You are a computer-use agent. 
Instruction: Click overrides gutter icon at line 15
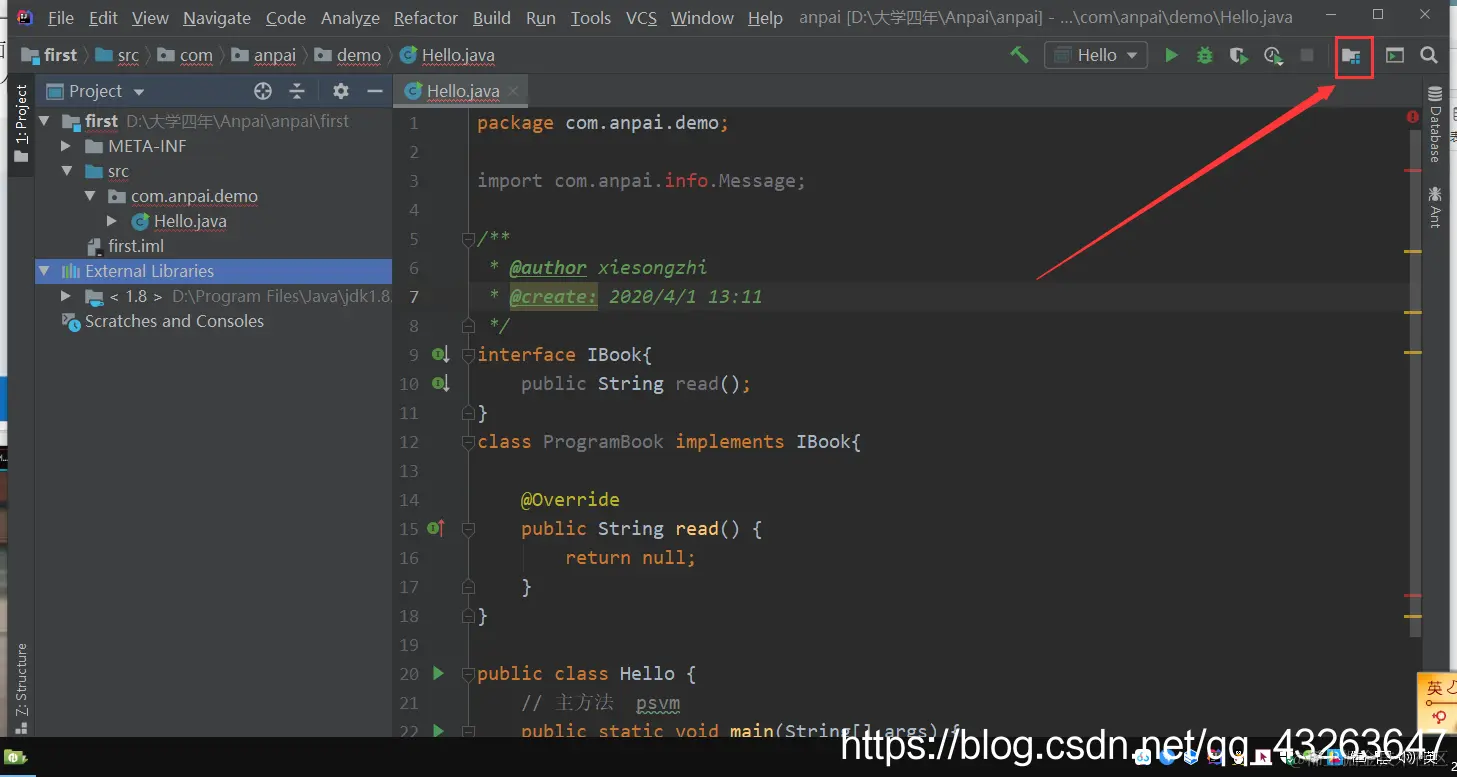[x=437, y=528]
